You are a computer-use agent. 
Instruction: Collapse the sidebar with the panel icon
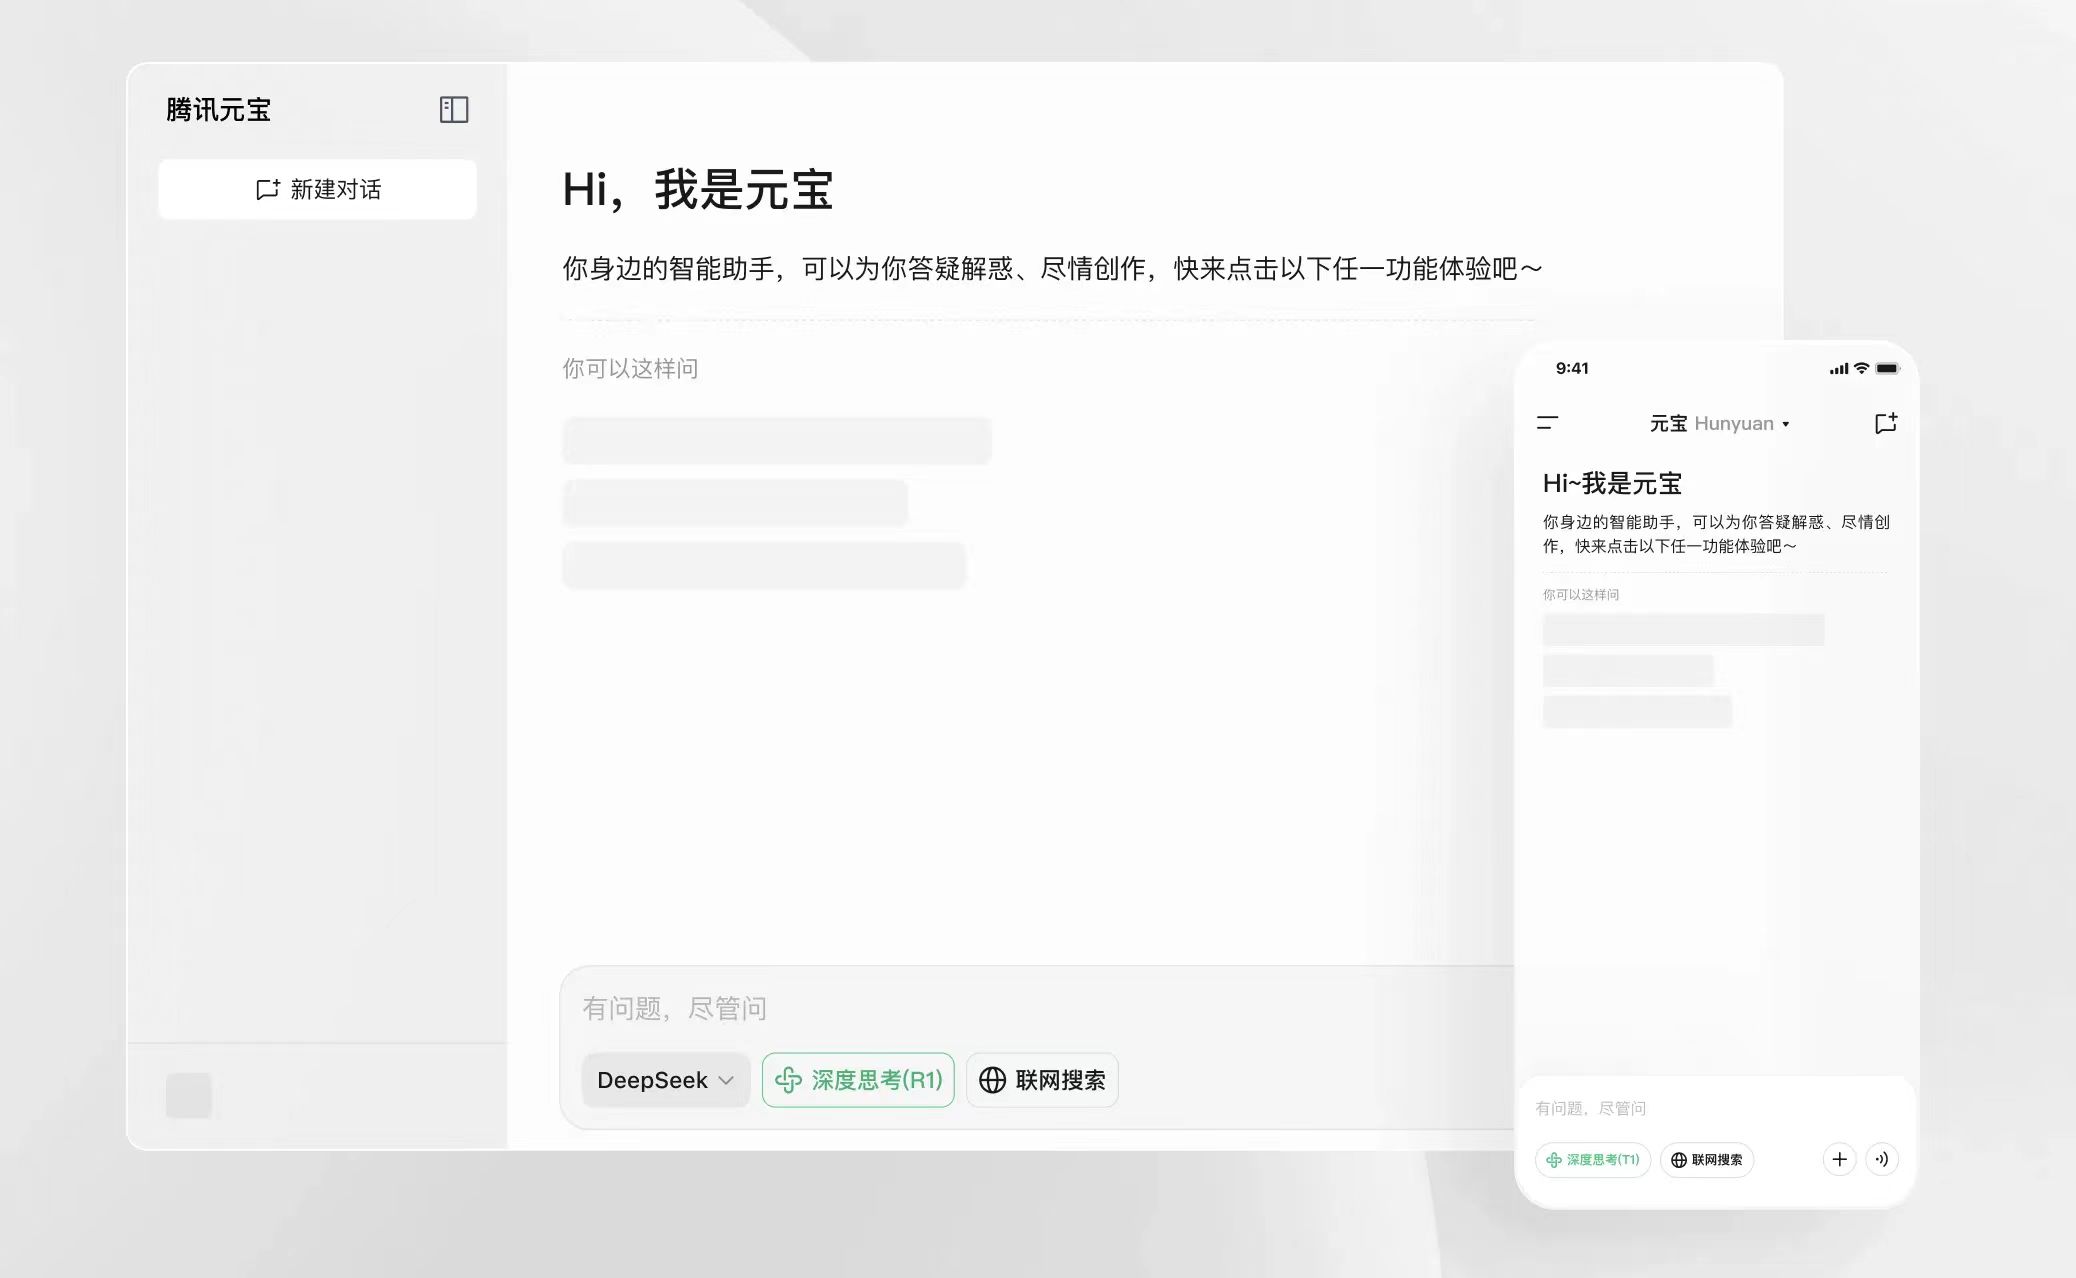(x=454, y=110)
